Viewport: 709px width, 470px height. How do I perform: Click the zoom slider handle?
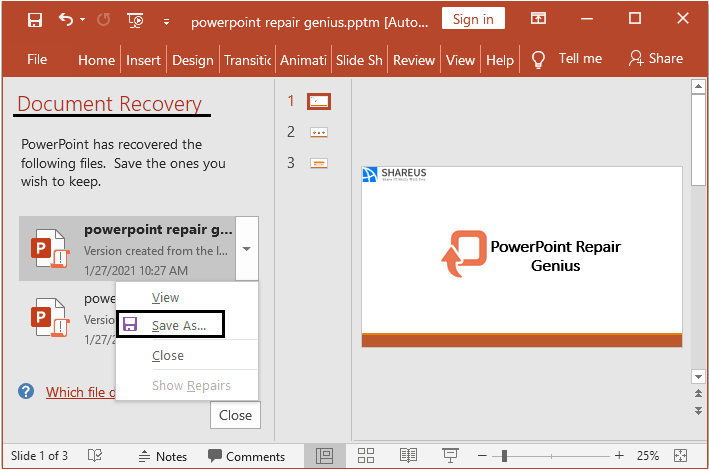pyautogui.click(x=504, y=456)
